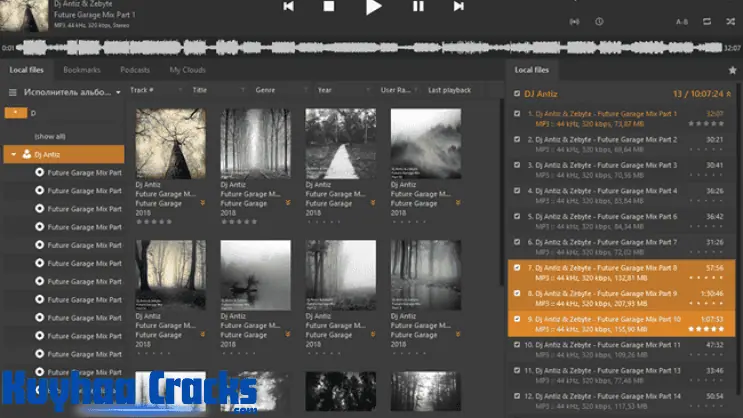Screen dimensions: 743x418
Task: Switch to the Bookmarks tab
Action: pos(81,70)
